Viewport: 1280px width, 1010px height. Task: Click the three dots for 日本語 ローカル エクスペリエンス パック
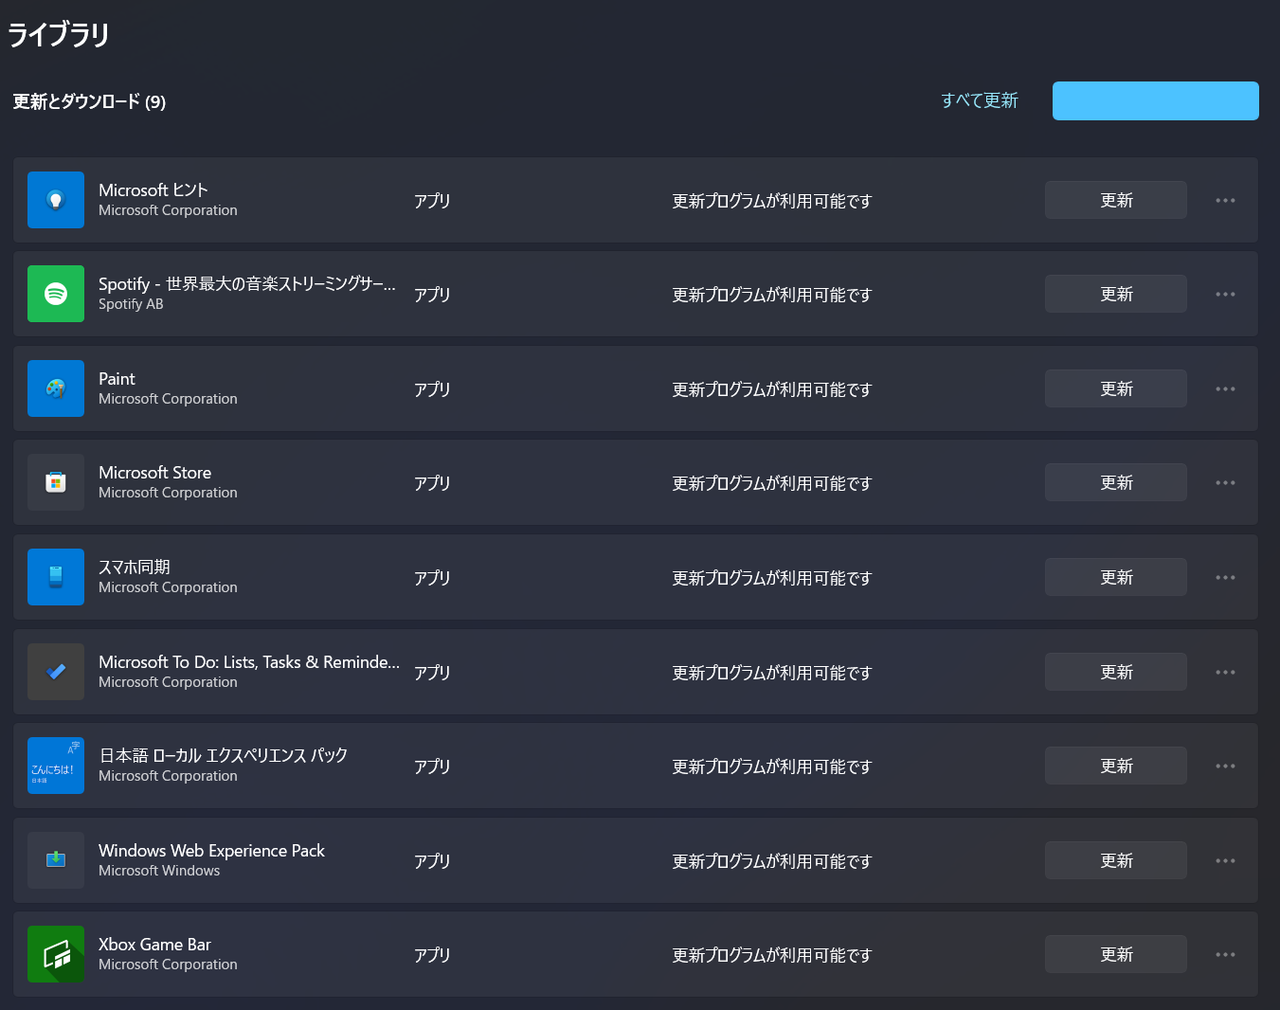pyautogui.click(x=1225, y=766)
